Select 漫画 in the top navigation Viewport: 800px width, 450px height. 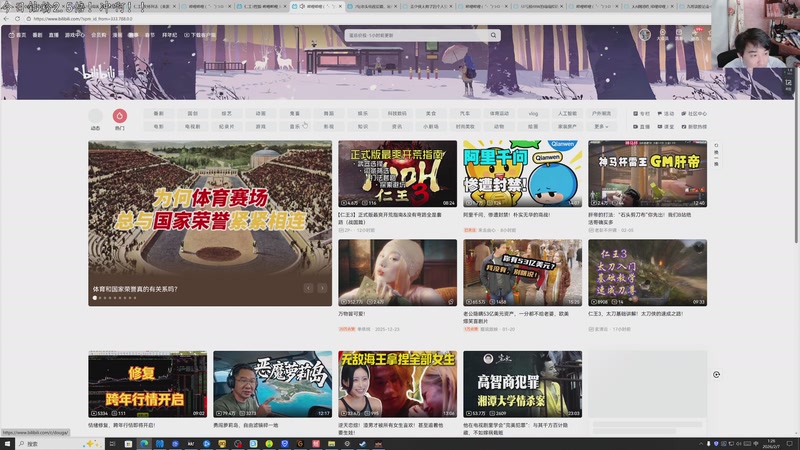(x=117, y=35)
